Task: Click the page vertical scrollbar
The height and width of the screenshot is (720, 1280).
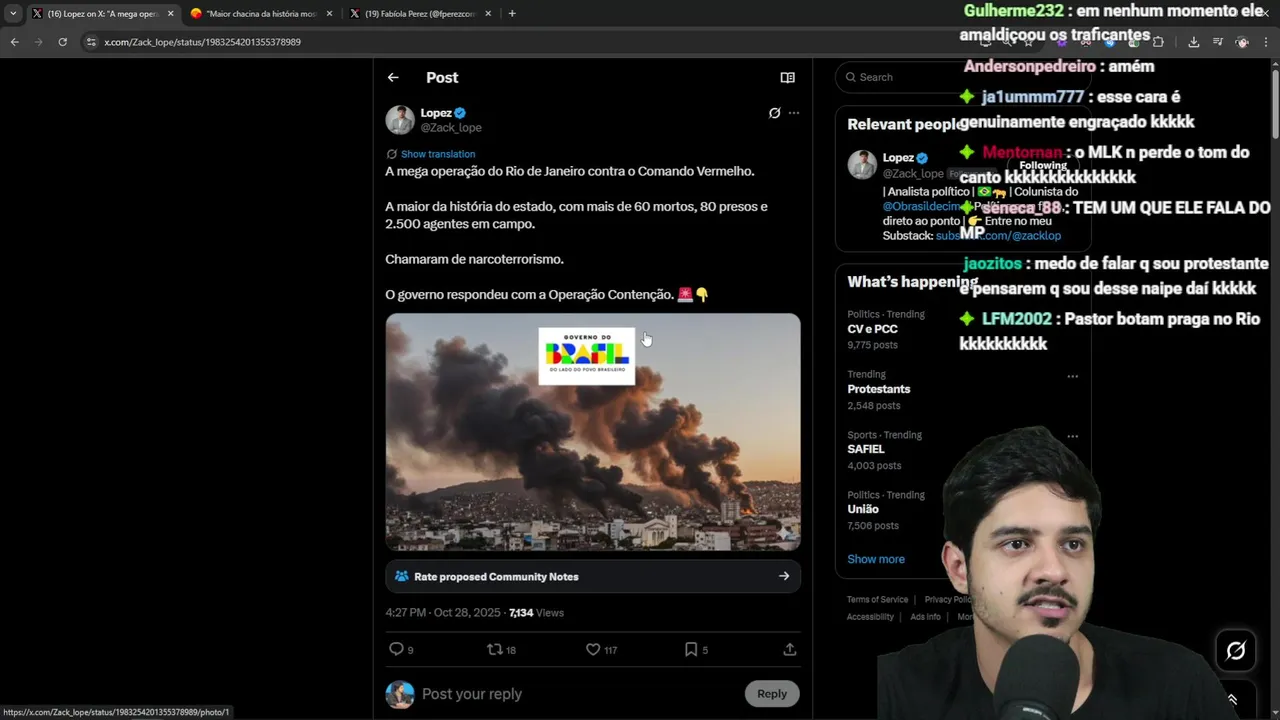Action: [x=1275, y=105]
